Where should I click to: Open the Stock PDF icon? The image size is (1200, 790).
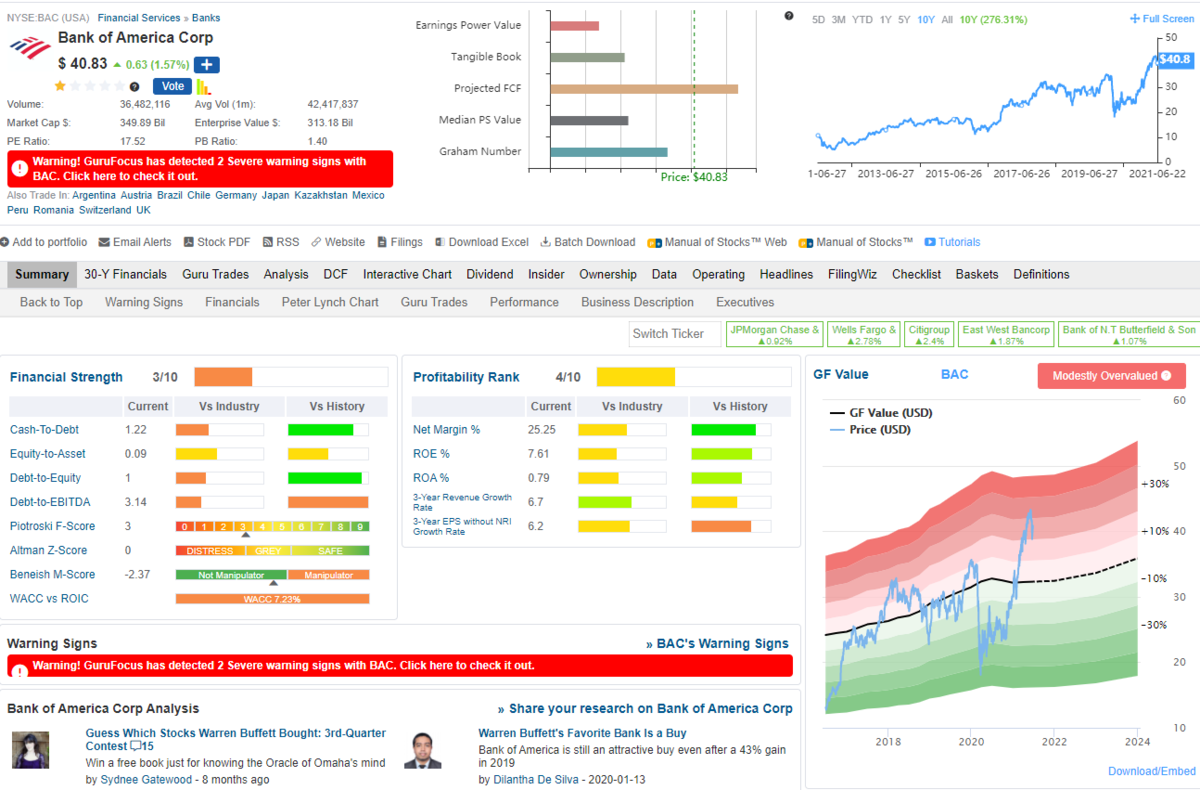[x=188, y=242]
